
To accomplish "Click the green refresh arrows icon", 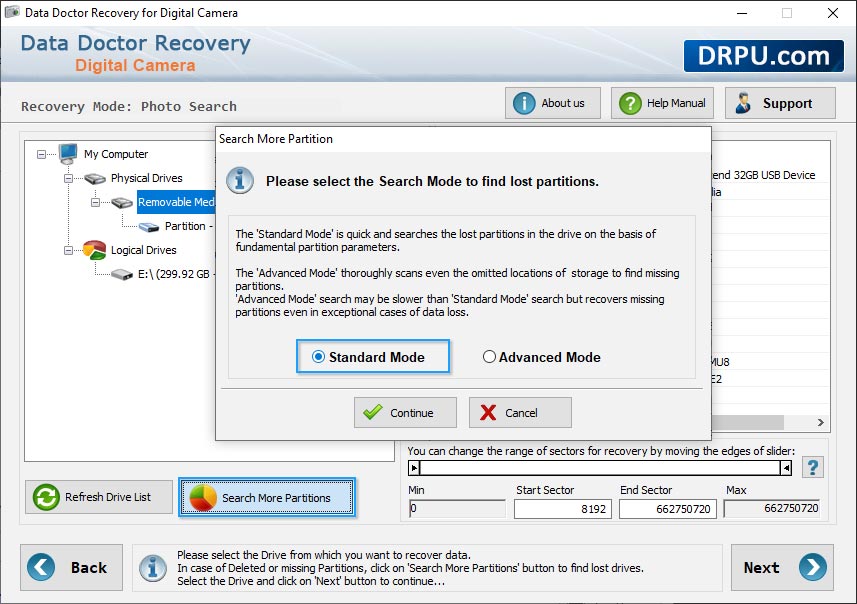I will click(46, 497).
